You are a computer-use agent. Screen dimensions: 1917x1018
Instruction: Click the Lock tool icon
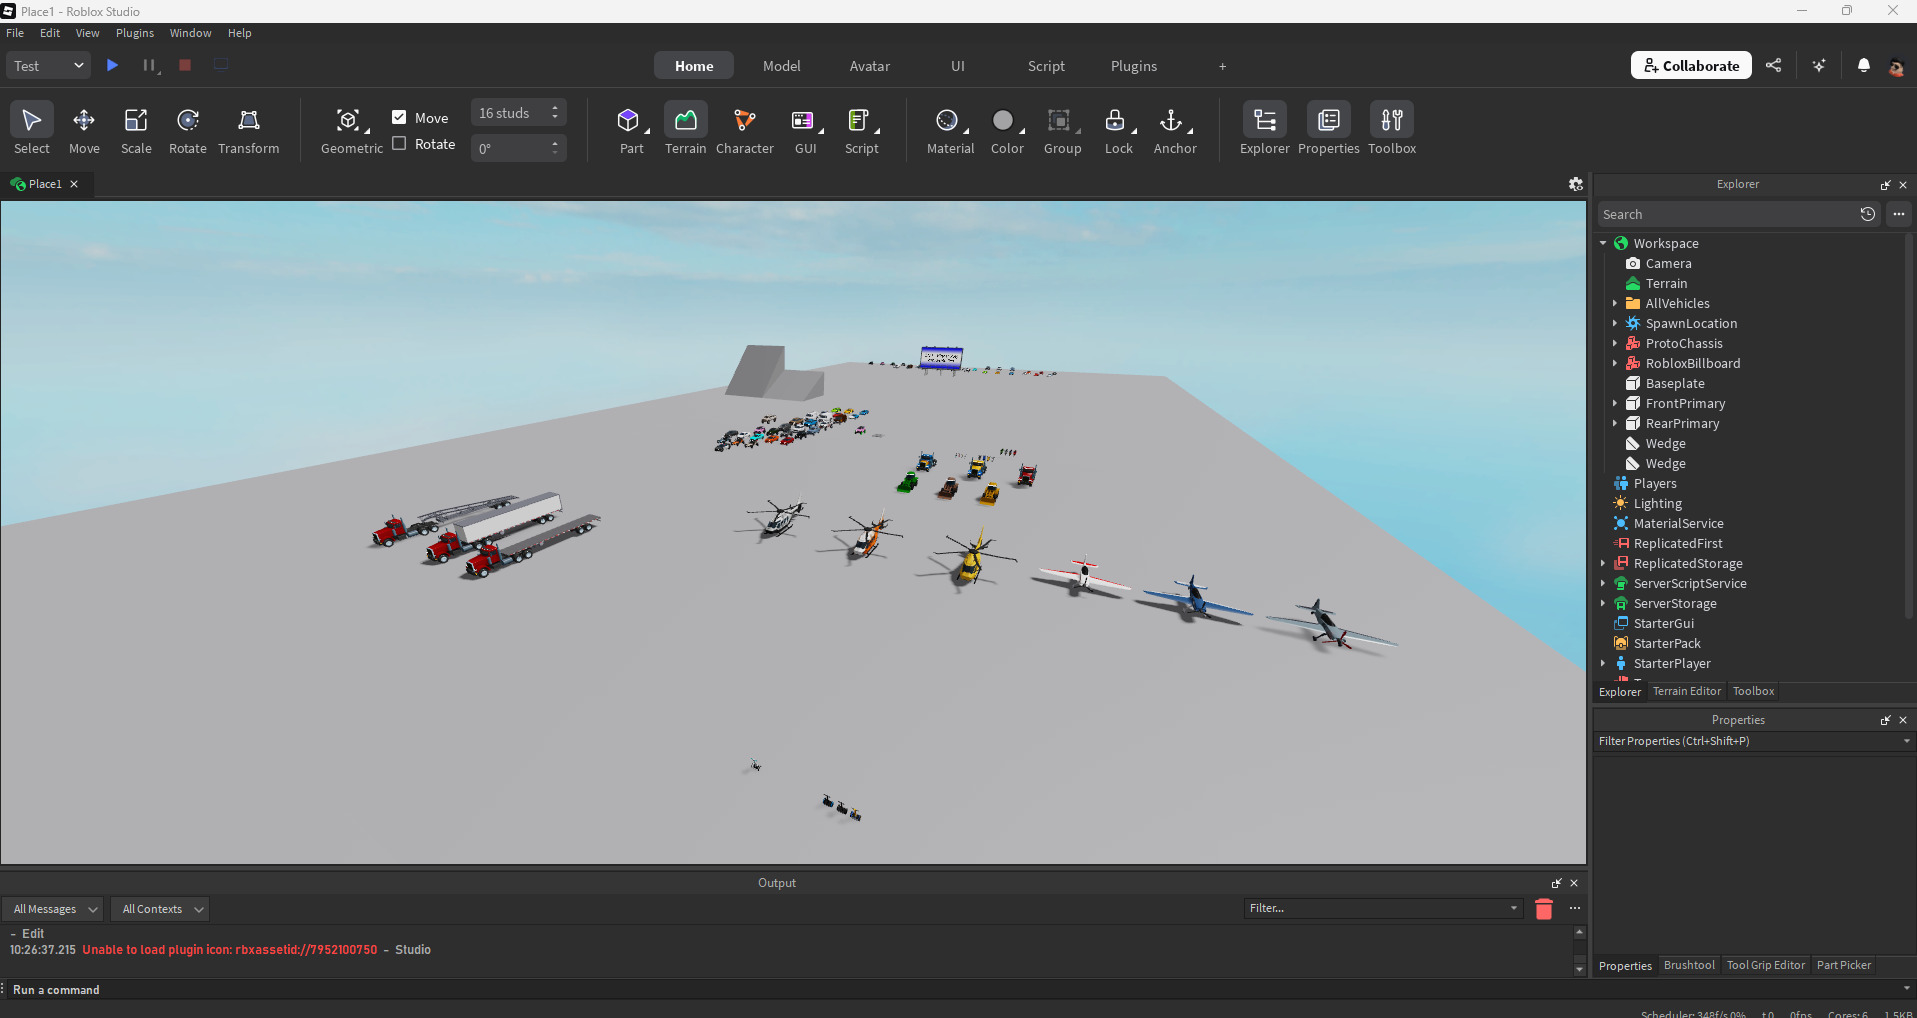(1118, 128)
